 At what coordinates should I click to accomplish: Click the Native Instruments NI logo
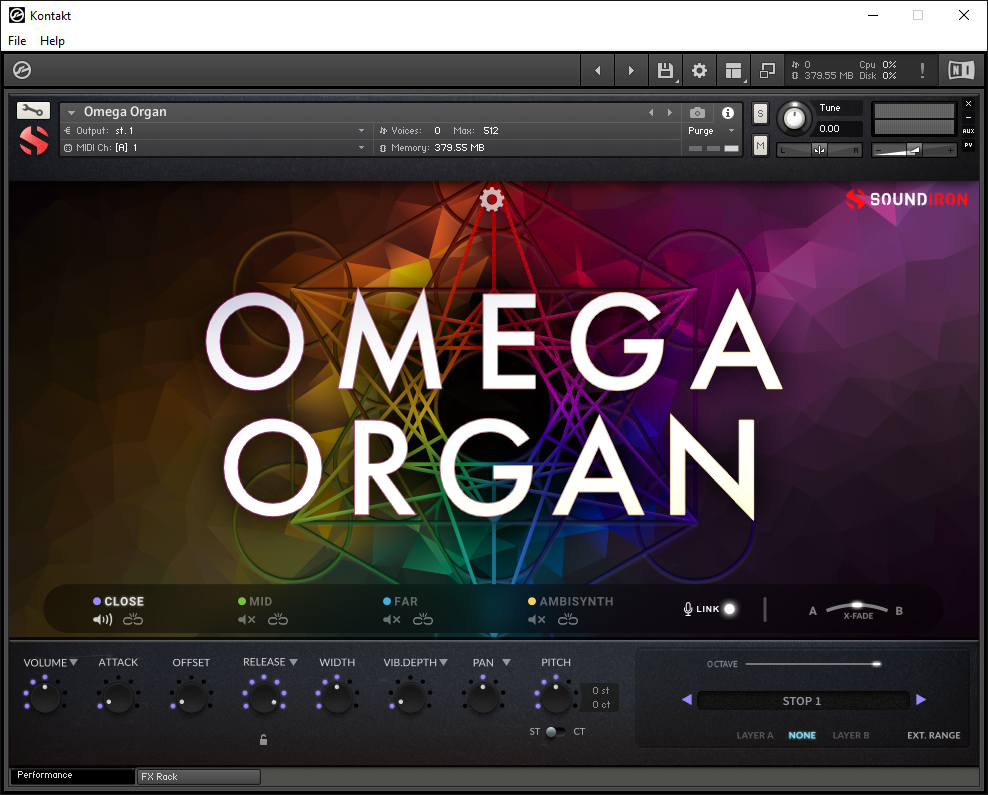(961, 70)
